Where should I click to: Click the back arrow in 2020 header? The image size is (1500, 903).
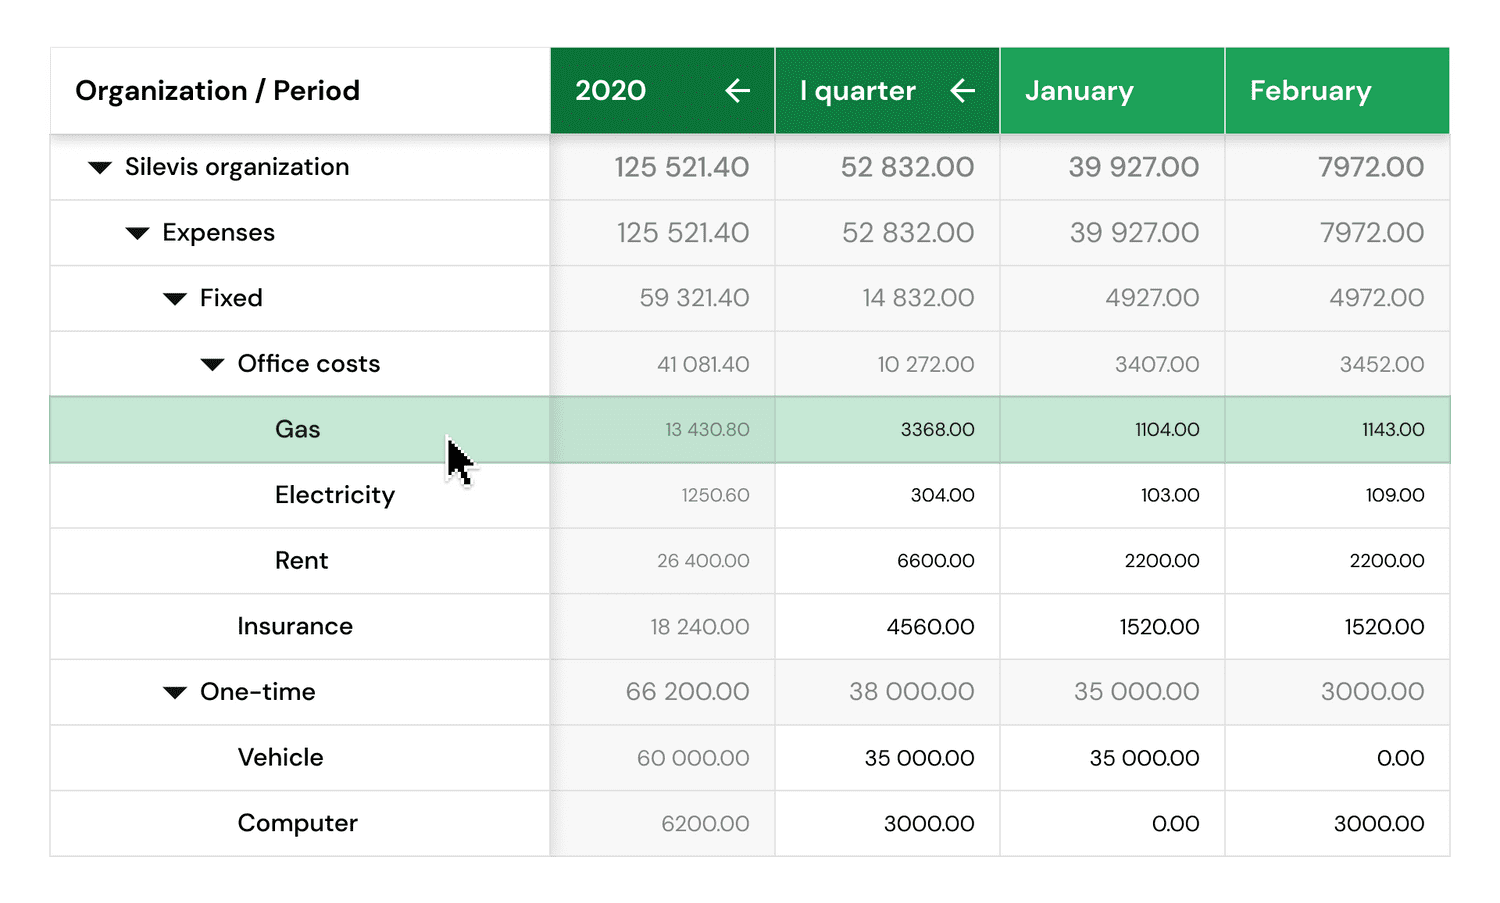[x=737, y=91]
